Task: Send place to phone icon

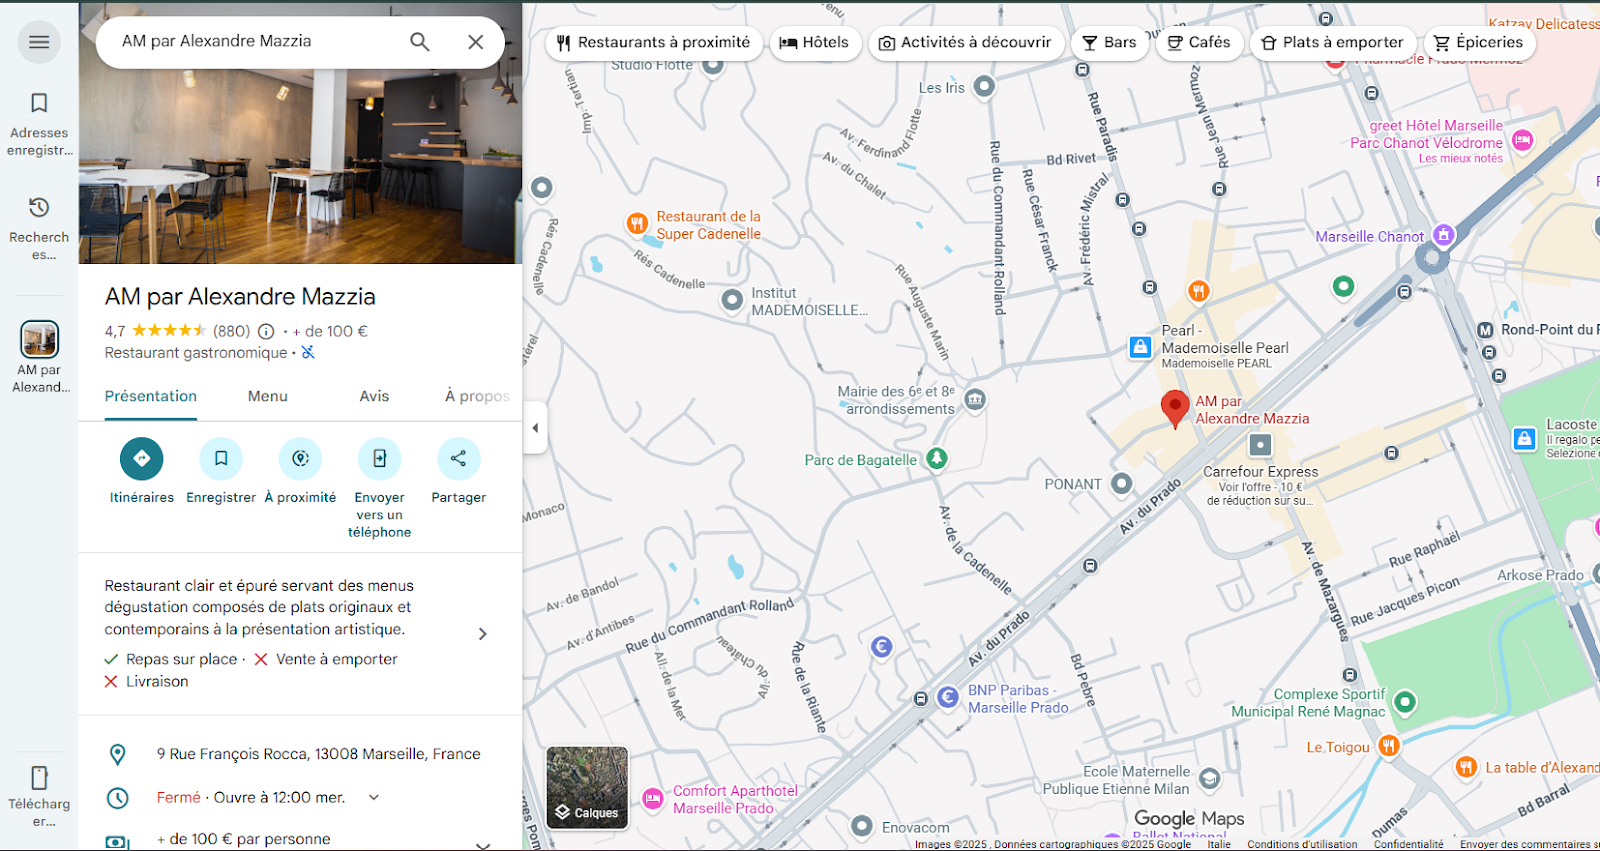Action: click(x=379, y=459)
